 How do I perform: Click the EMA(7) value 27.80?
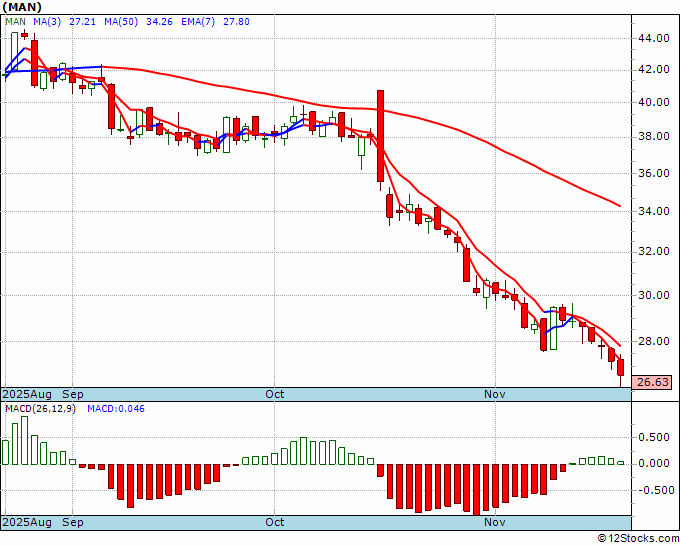[x=236, y=22]
